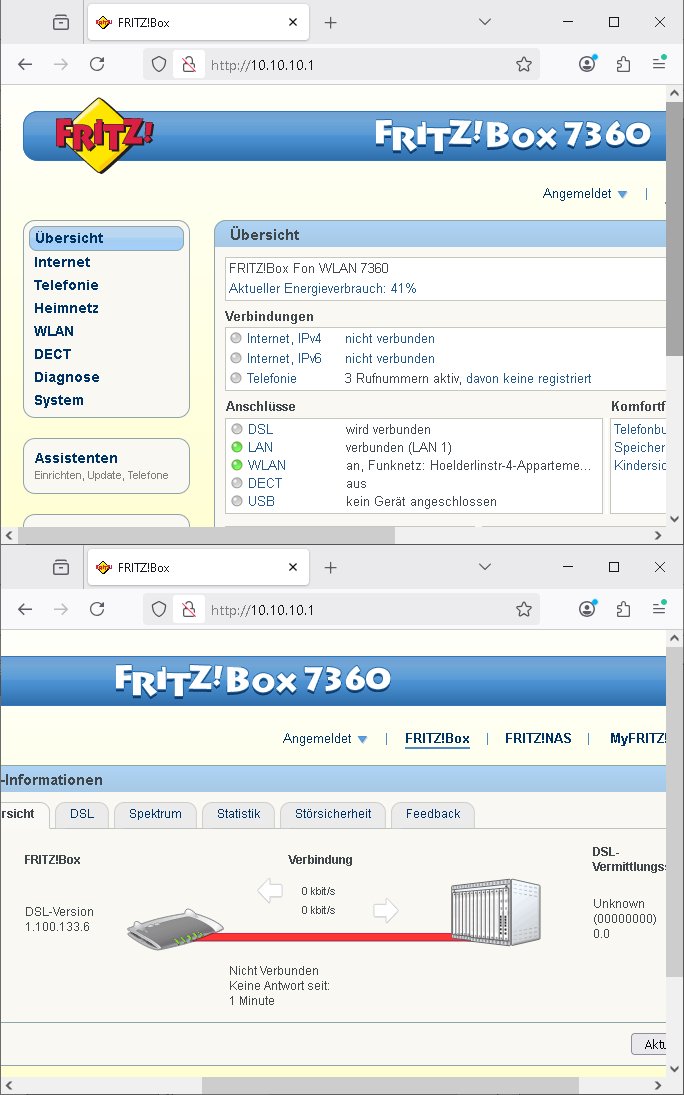Click the tracking protection shield in the lower window
684x1095 pixels.
click(158, 609)
